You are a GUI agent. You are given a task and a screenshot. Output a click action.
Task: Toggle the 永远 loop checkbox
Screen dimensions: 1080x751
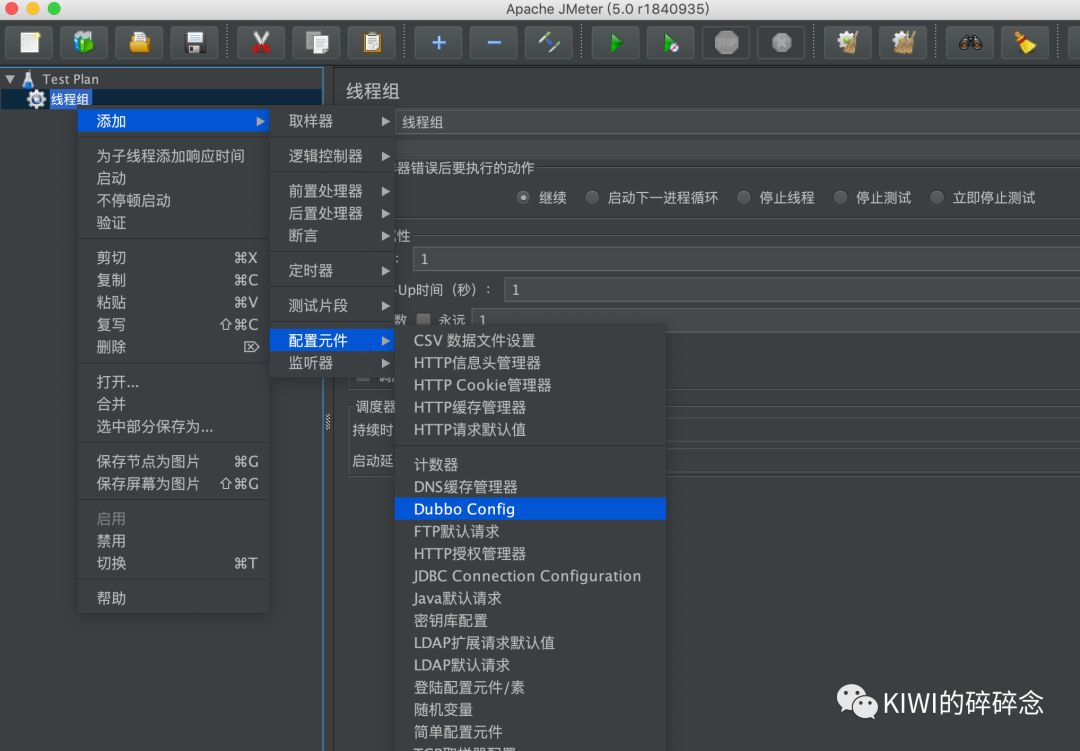424,319
